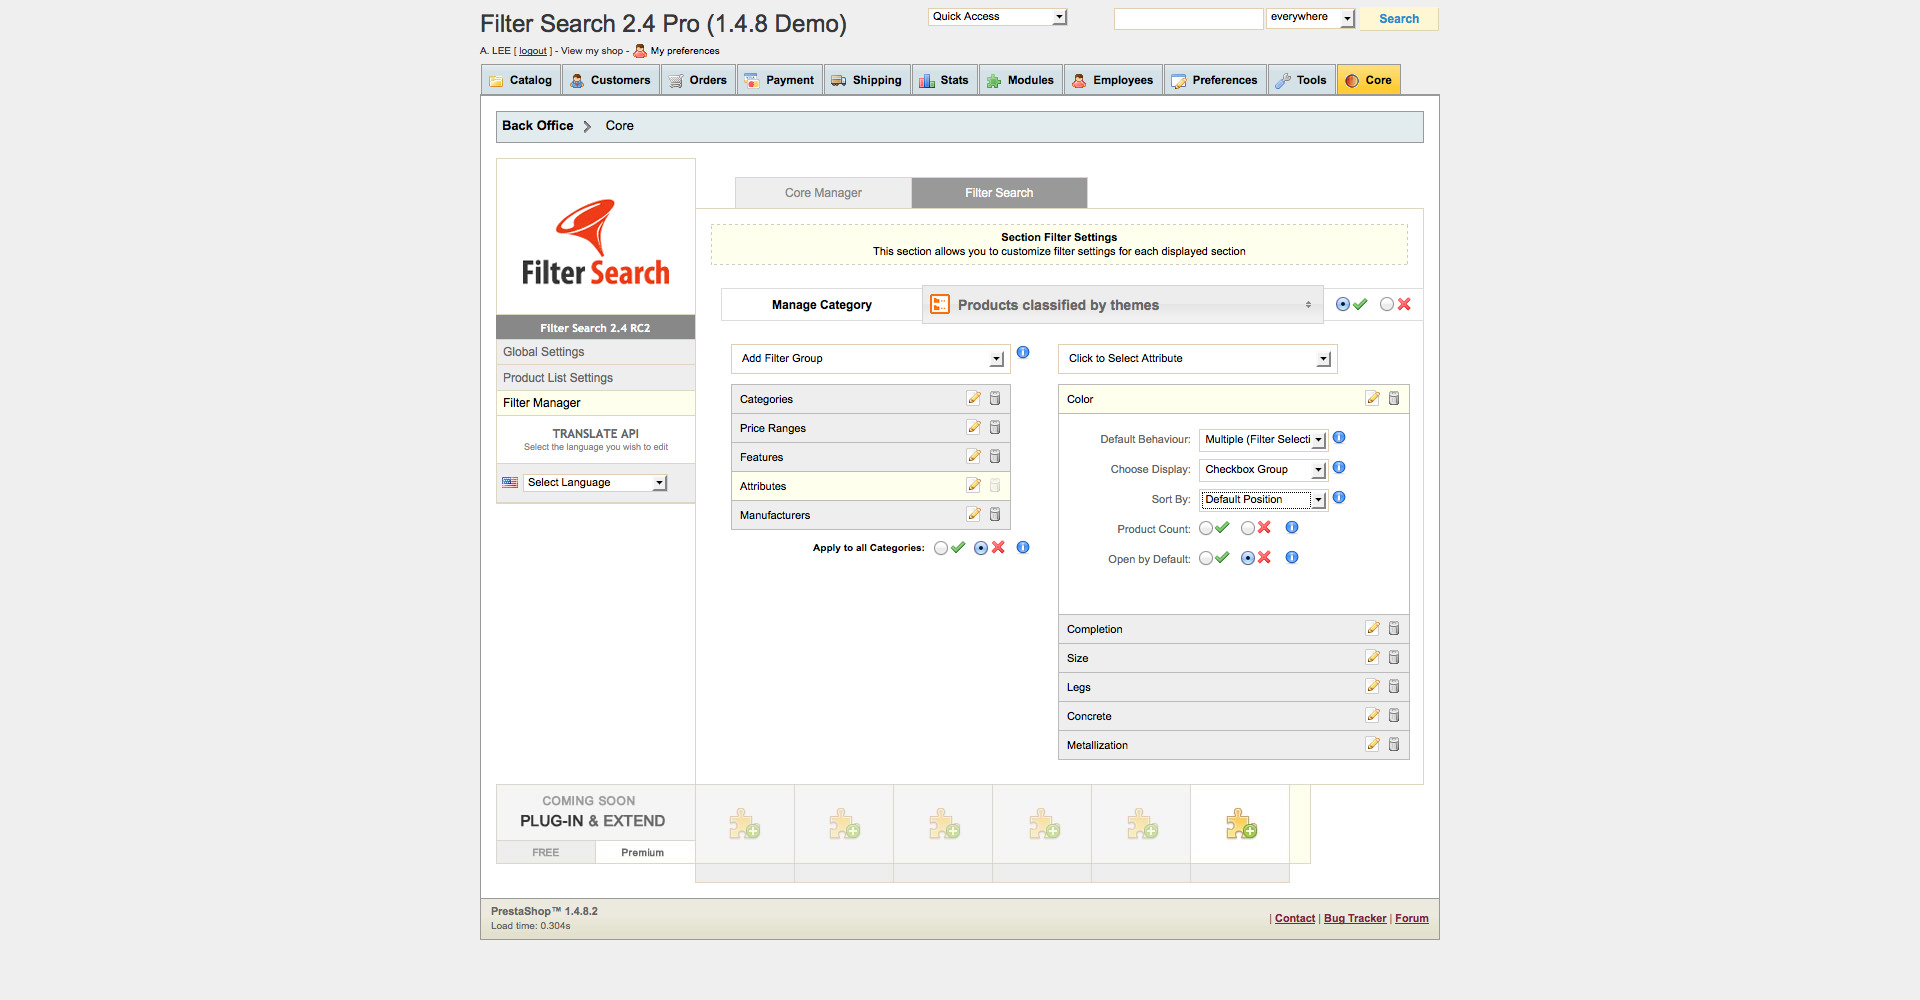Image resolution: width=1920 pixels, height=1000 pixels.
Task: Open the Preferences tab
Action: (x=1215, y=80)
